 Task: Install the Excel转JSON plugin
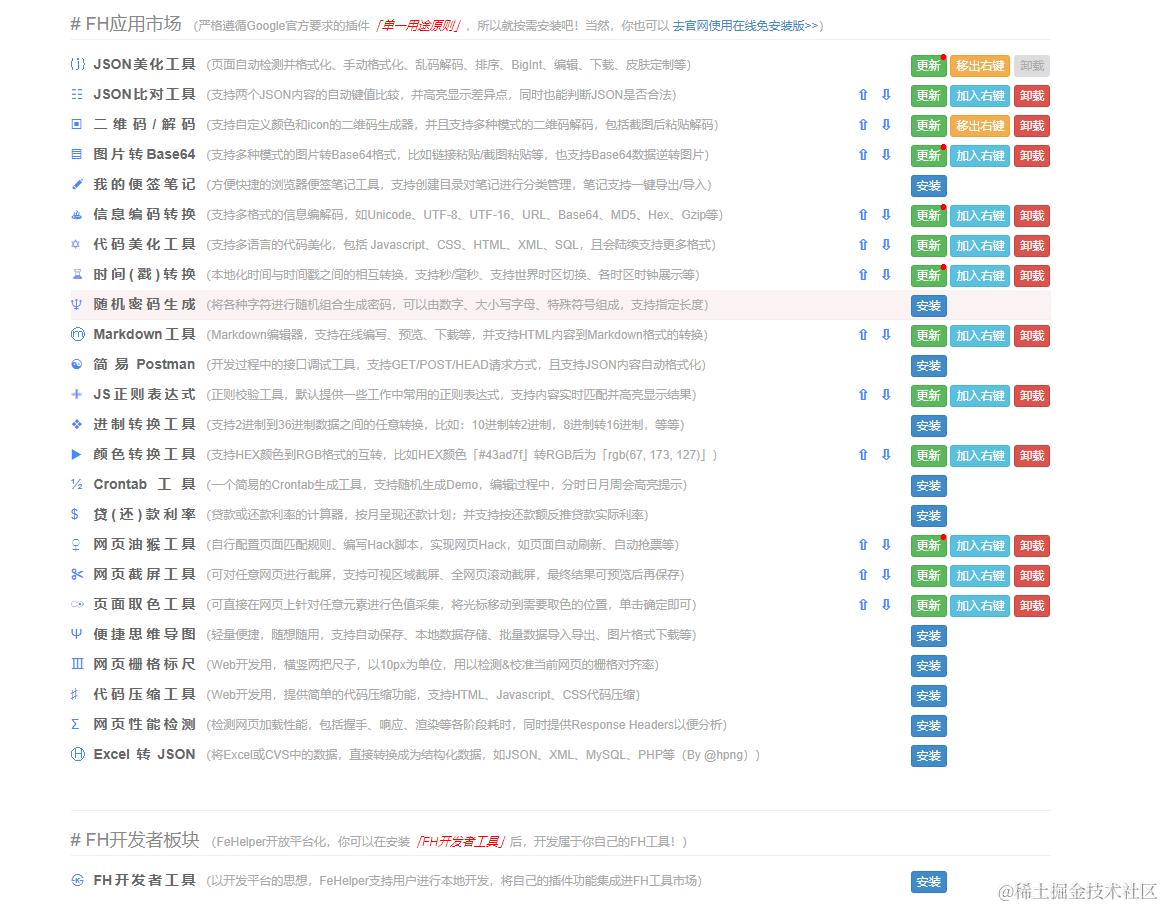click(929, 756)
